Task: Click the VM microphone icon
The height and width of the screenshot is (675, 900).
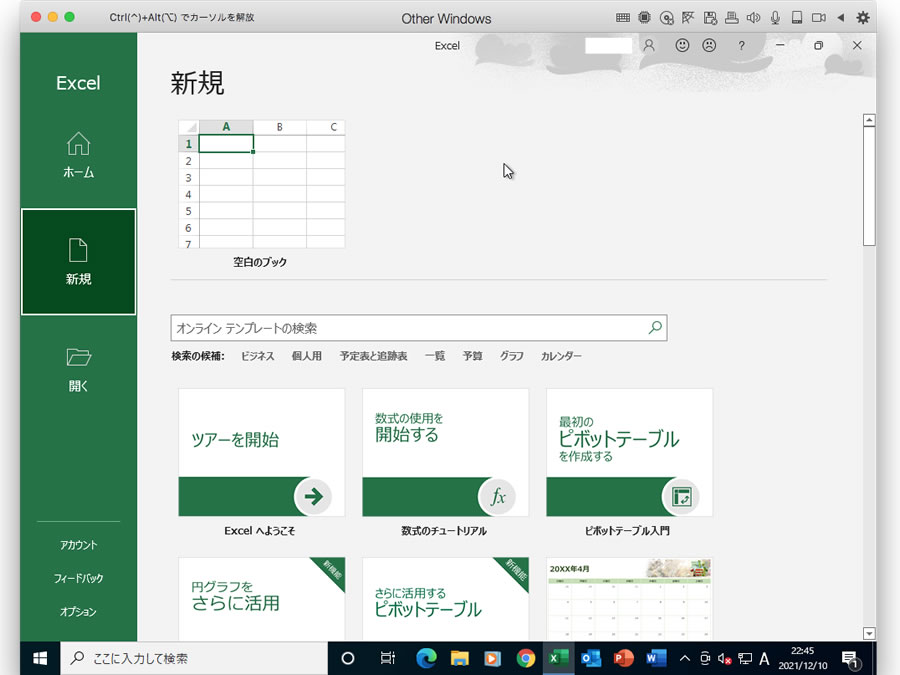Action: click(x=775, y=18)
